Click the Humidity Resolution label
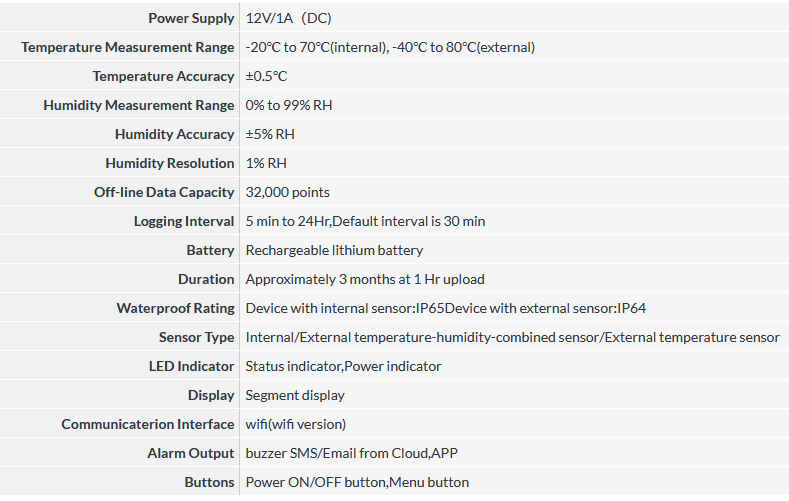Image resolution: width=789 pixels, height=501 pixels. coord(170,163)
